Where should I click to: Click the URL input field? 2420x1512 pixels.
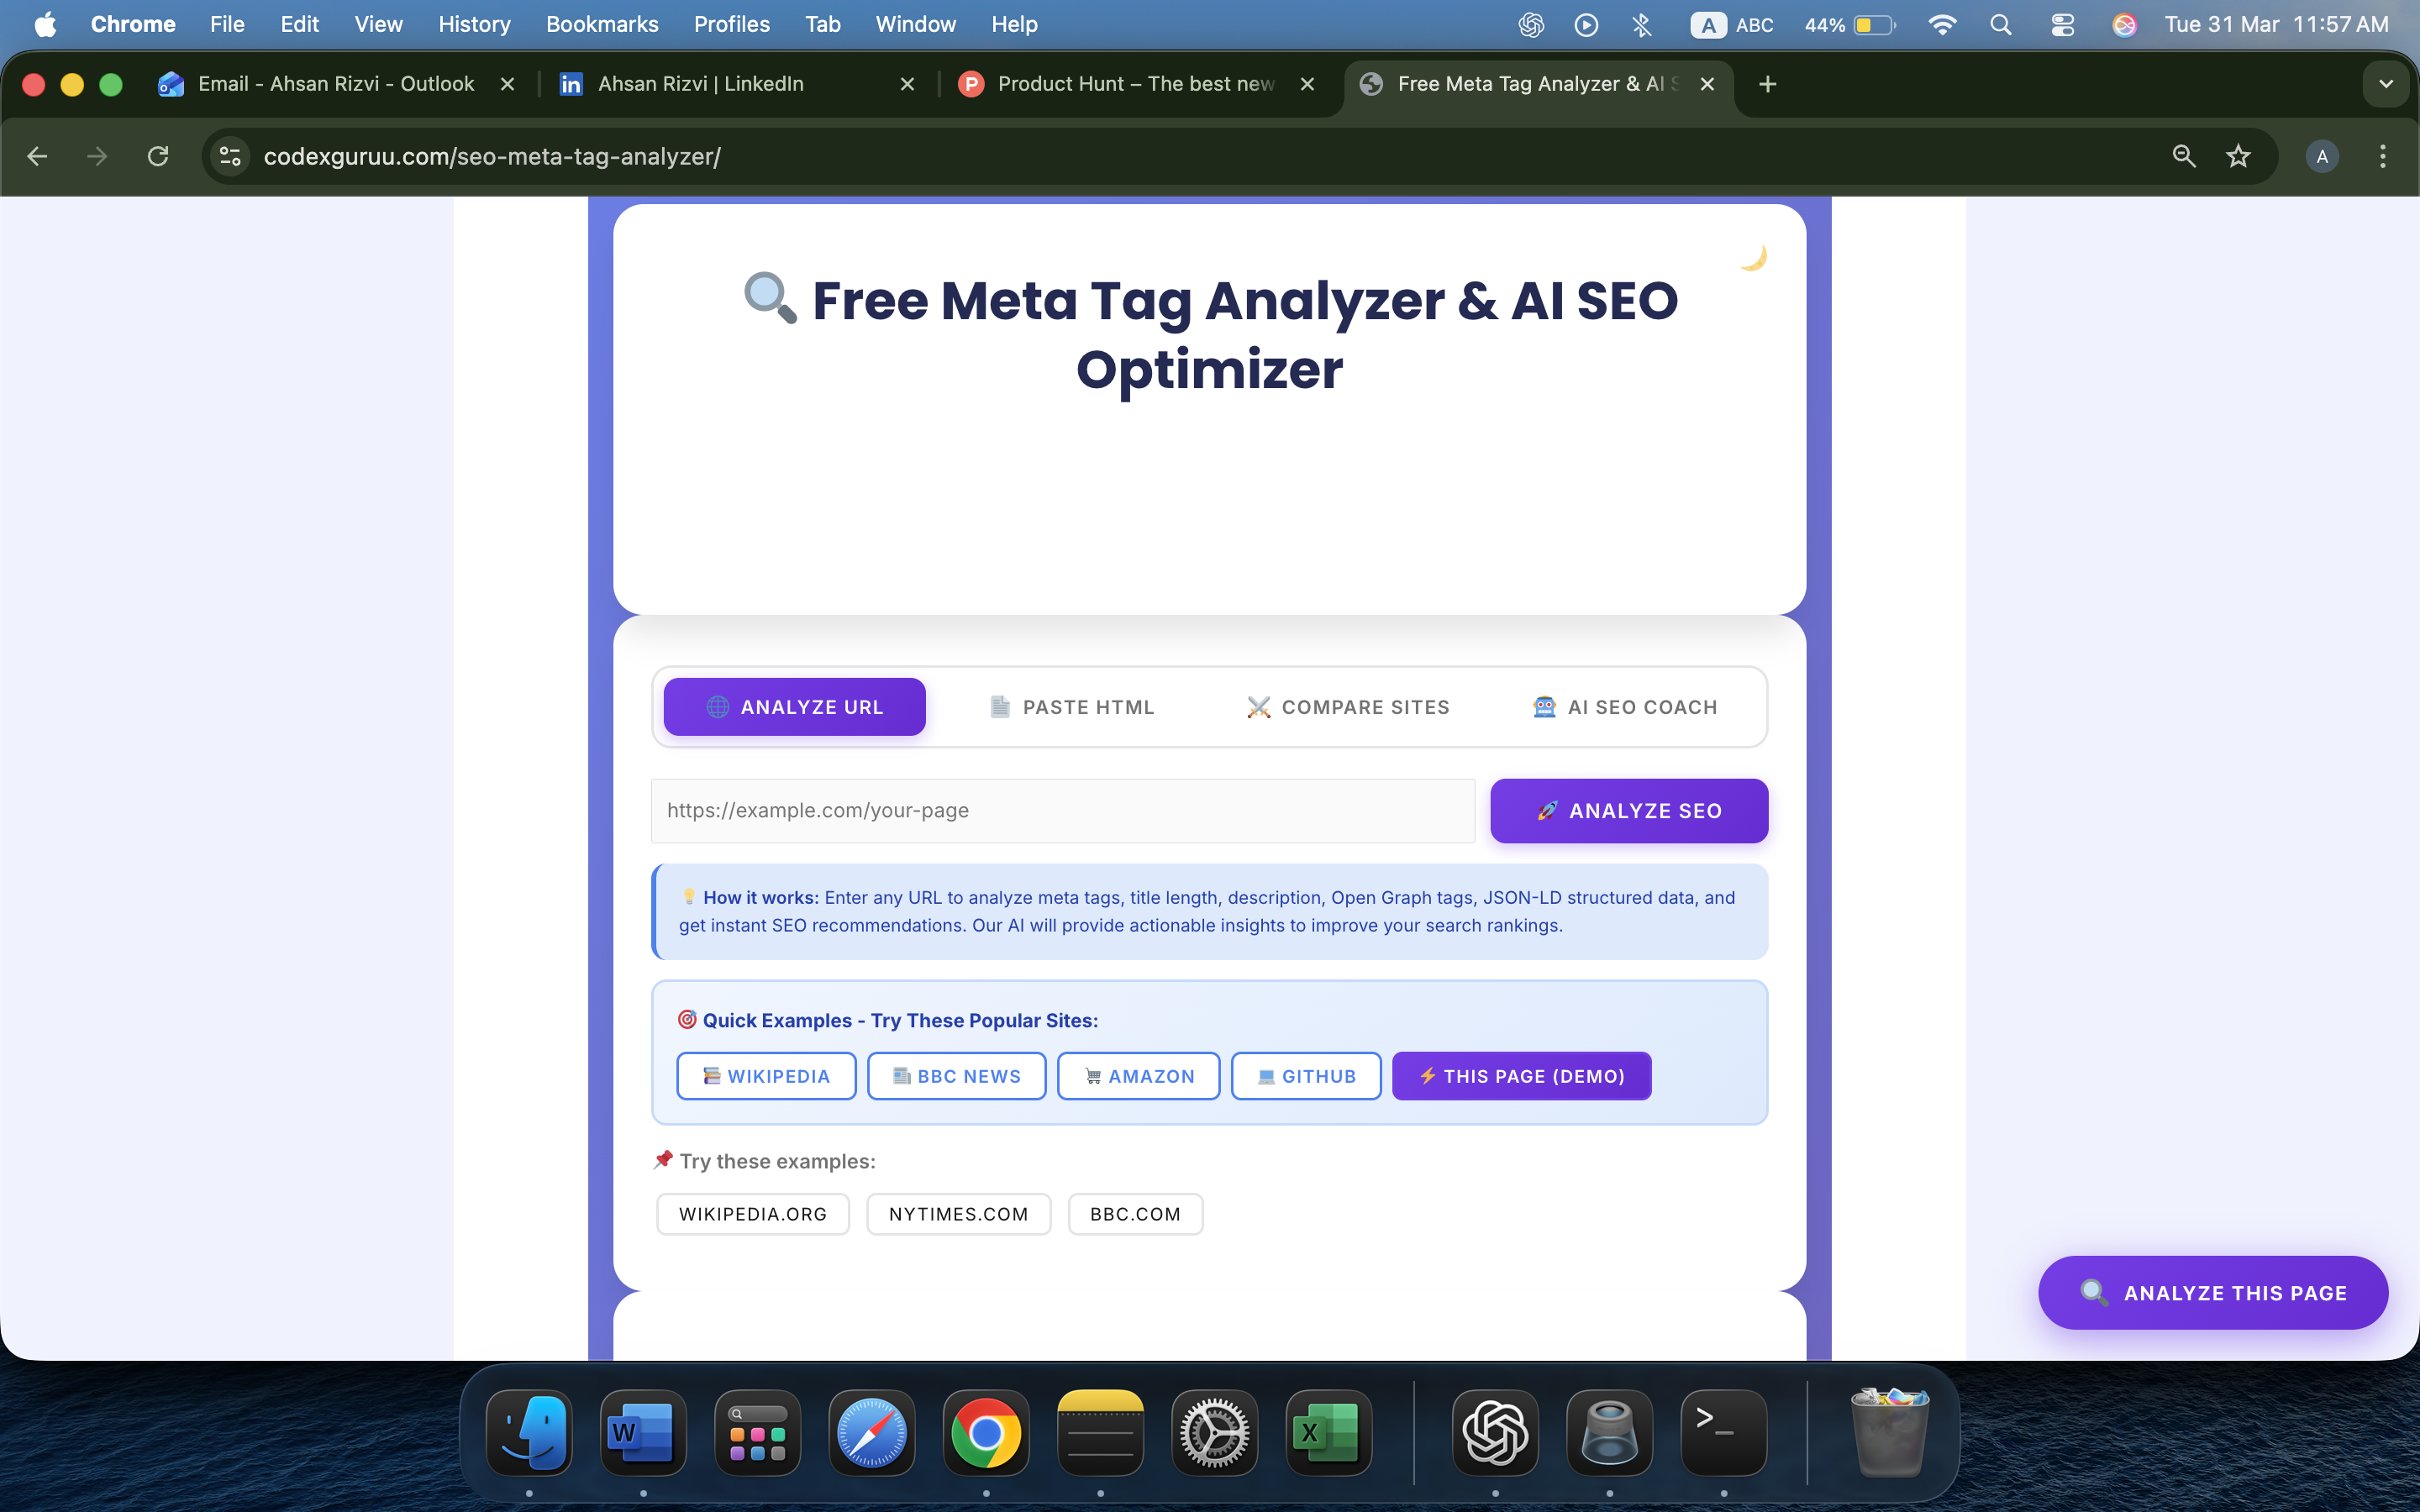[x=1062, y=811]
